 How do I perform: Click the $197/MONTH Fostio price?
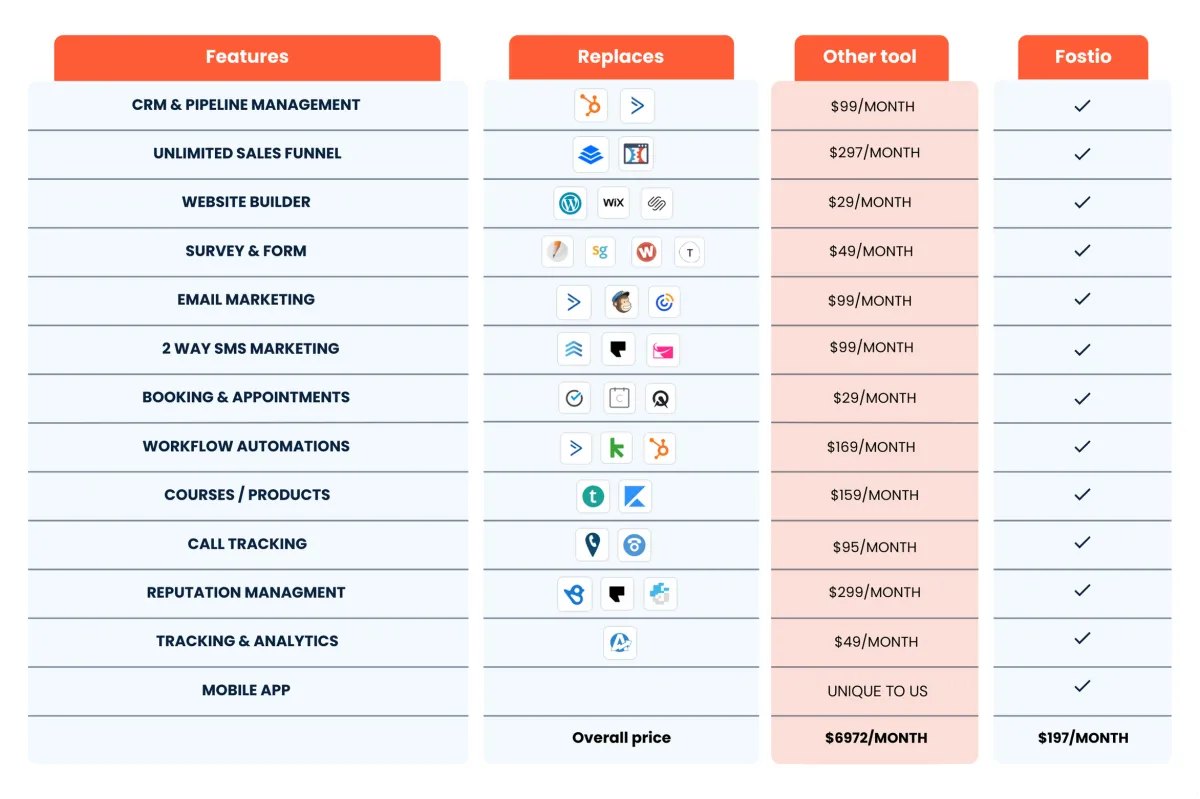[x=1083, y=738]
